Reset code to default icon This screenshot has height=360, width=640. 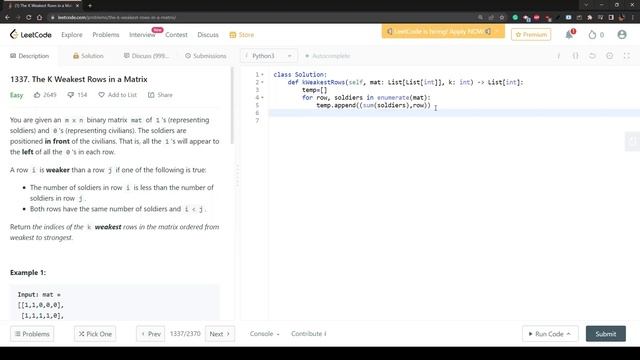(592, 56)
